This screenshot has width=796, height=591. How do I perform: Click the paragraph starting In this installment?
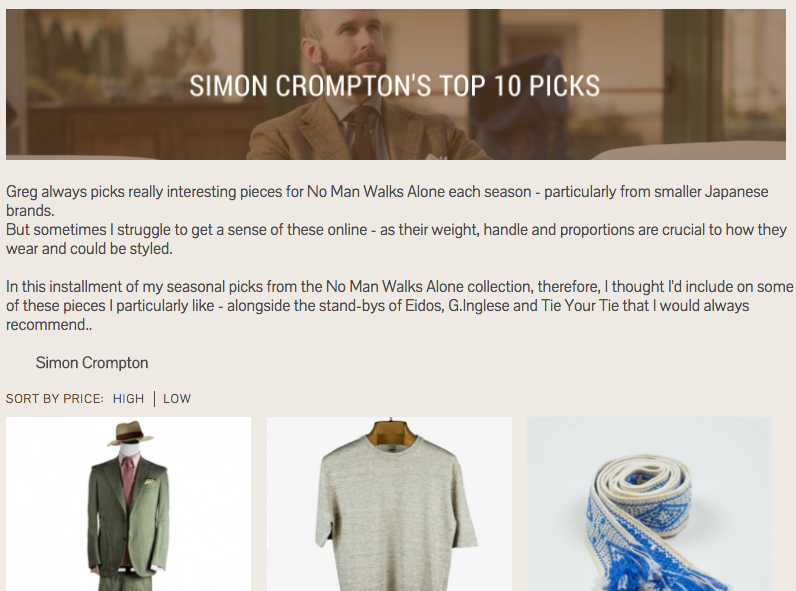[x=400, y=306]
